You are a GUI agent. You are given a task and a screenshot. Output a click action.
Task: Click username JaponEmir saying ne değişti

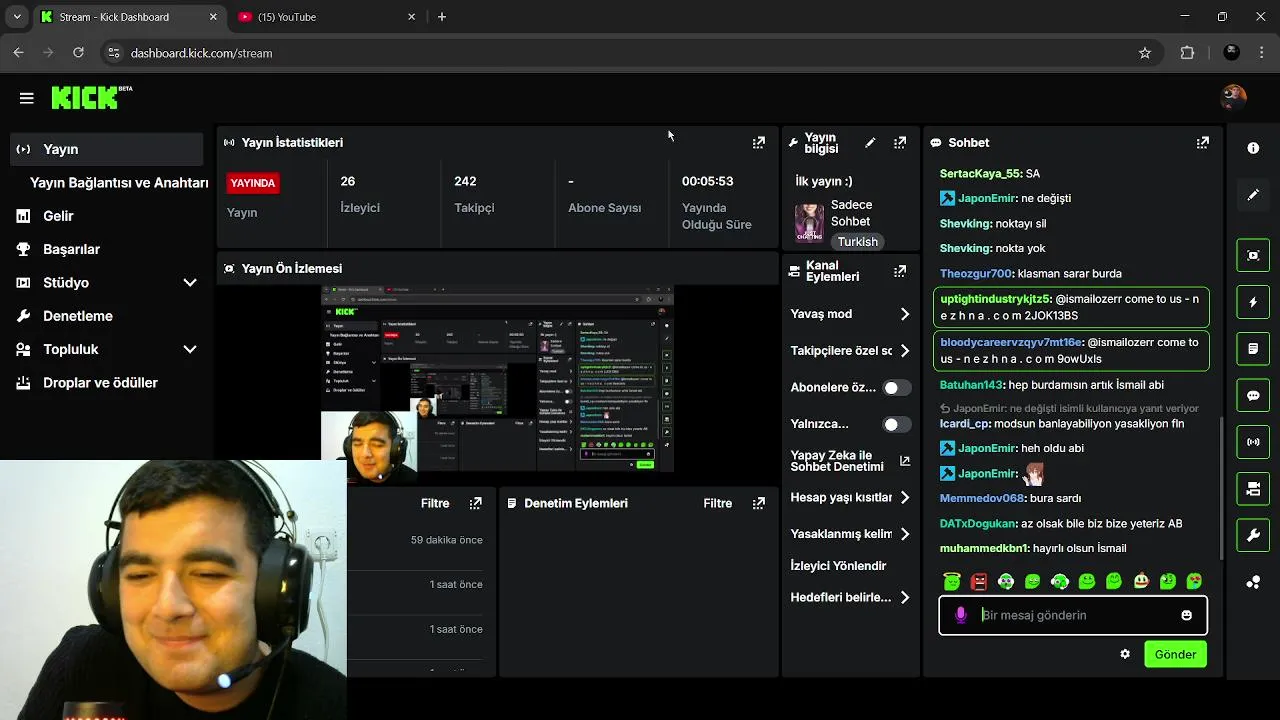point(986,198)
